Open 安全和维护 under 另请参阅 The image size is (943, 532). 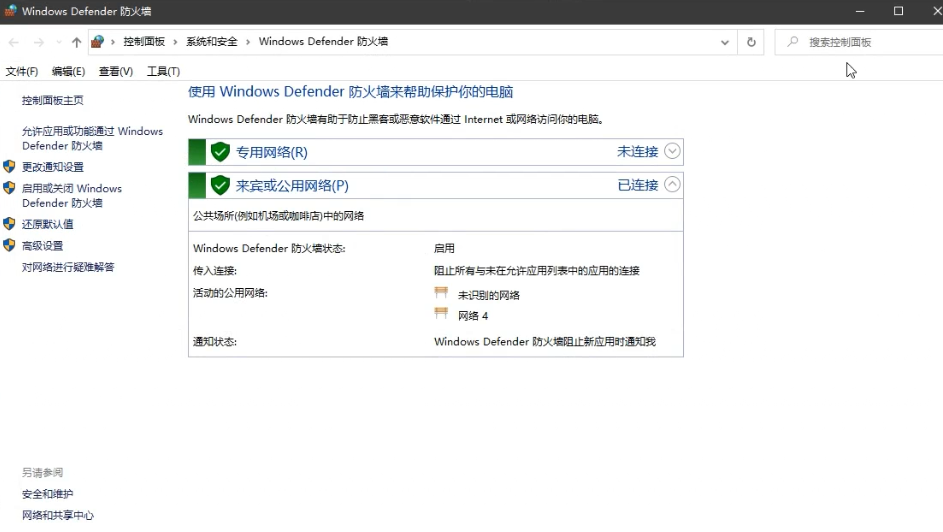[x=48, y=494]
